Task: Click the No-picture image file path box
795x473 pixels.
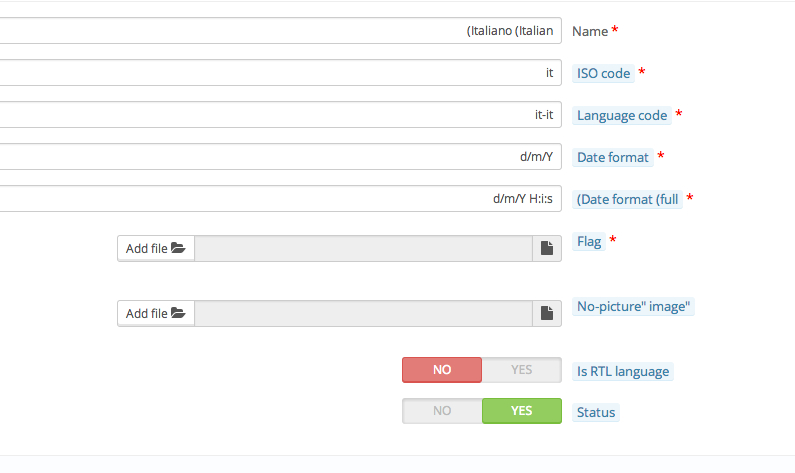Action: click(x=363, y=314)
